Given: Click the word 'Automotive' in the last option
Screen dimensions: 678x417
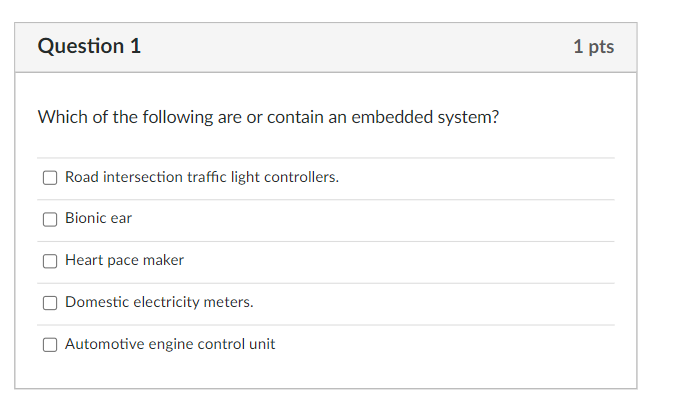Looking at the screenshot, I should [x=105, y=344].
